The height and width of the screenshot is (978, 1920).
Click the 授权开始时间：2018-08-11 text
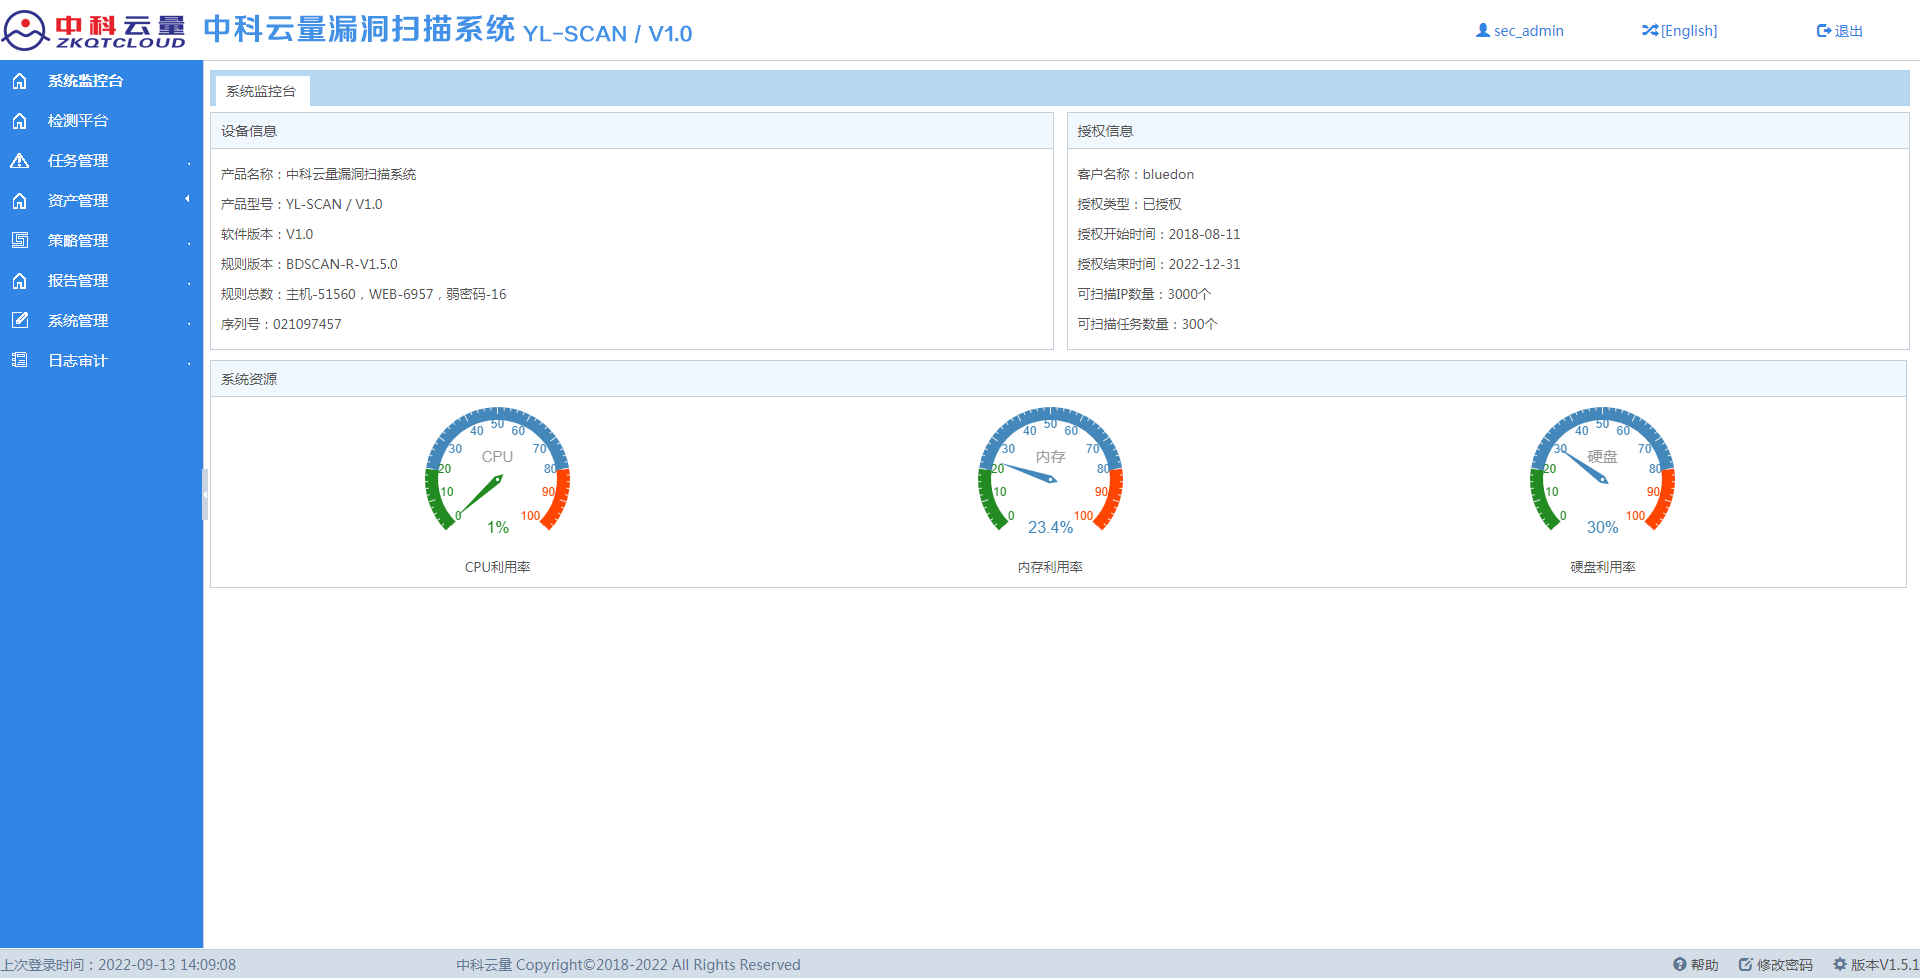click(1158, 234)
